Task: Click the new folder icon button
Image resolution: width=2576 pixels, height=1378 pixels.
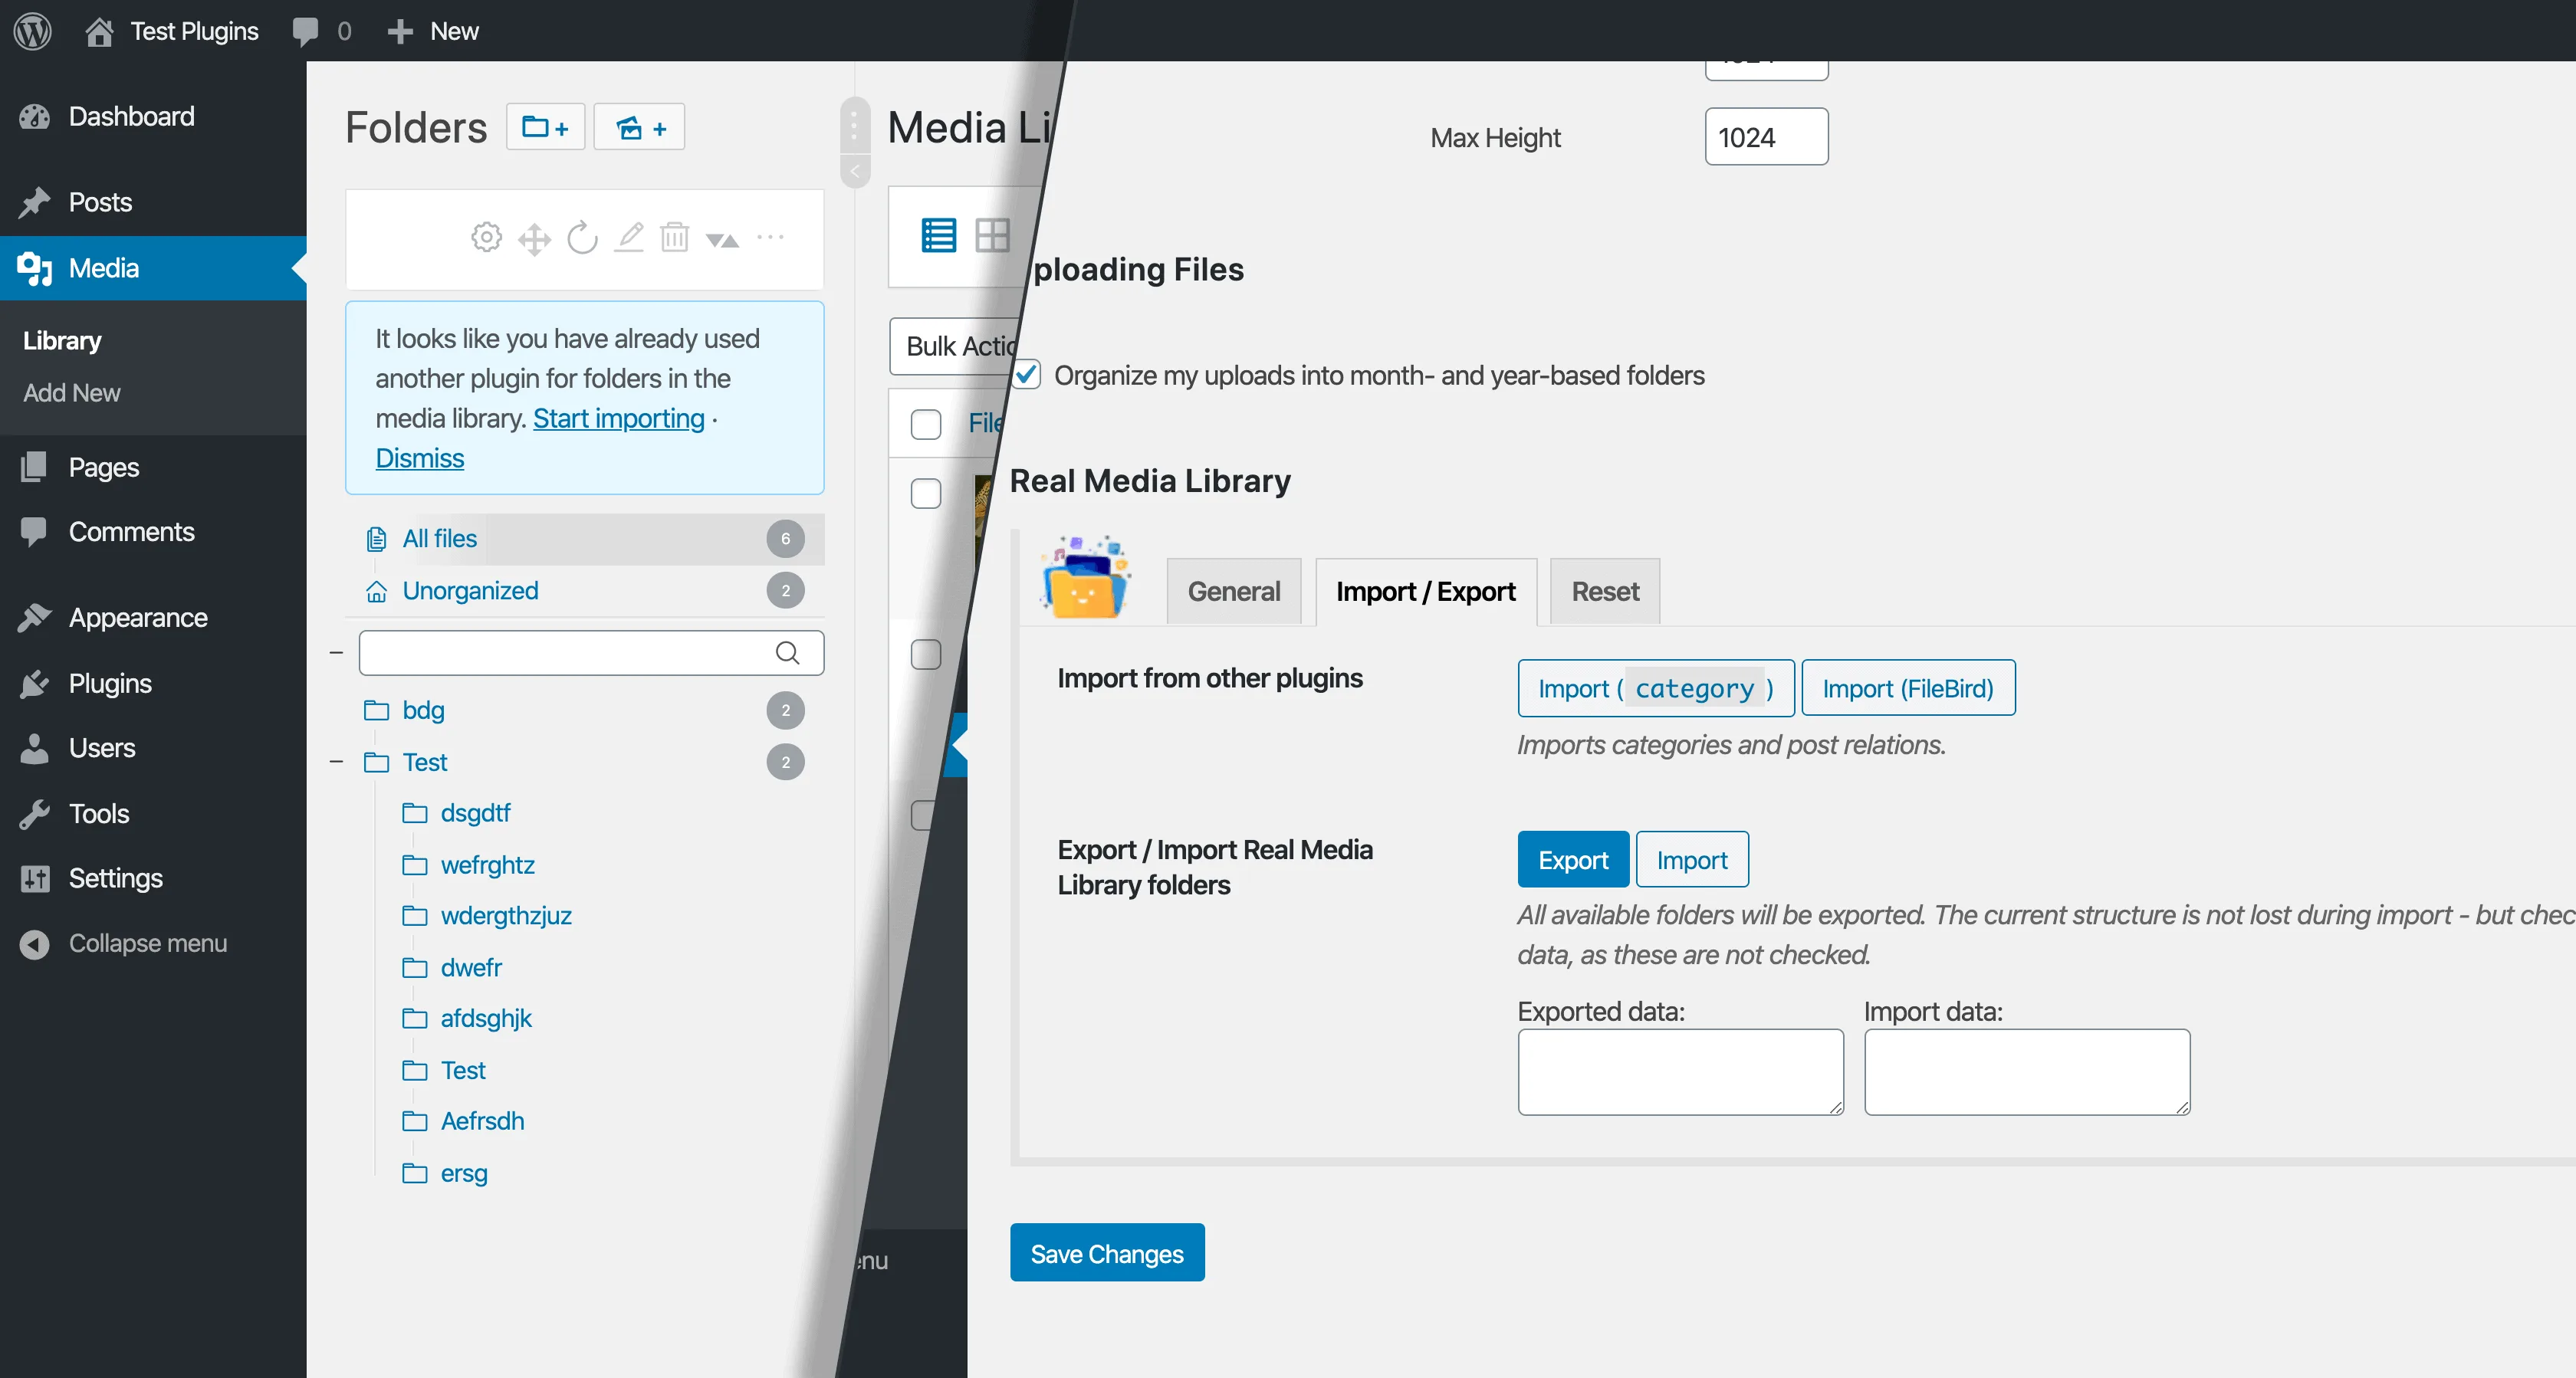Action: point(545,127)
